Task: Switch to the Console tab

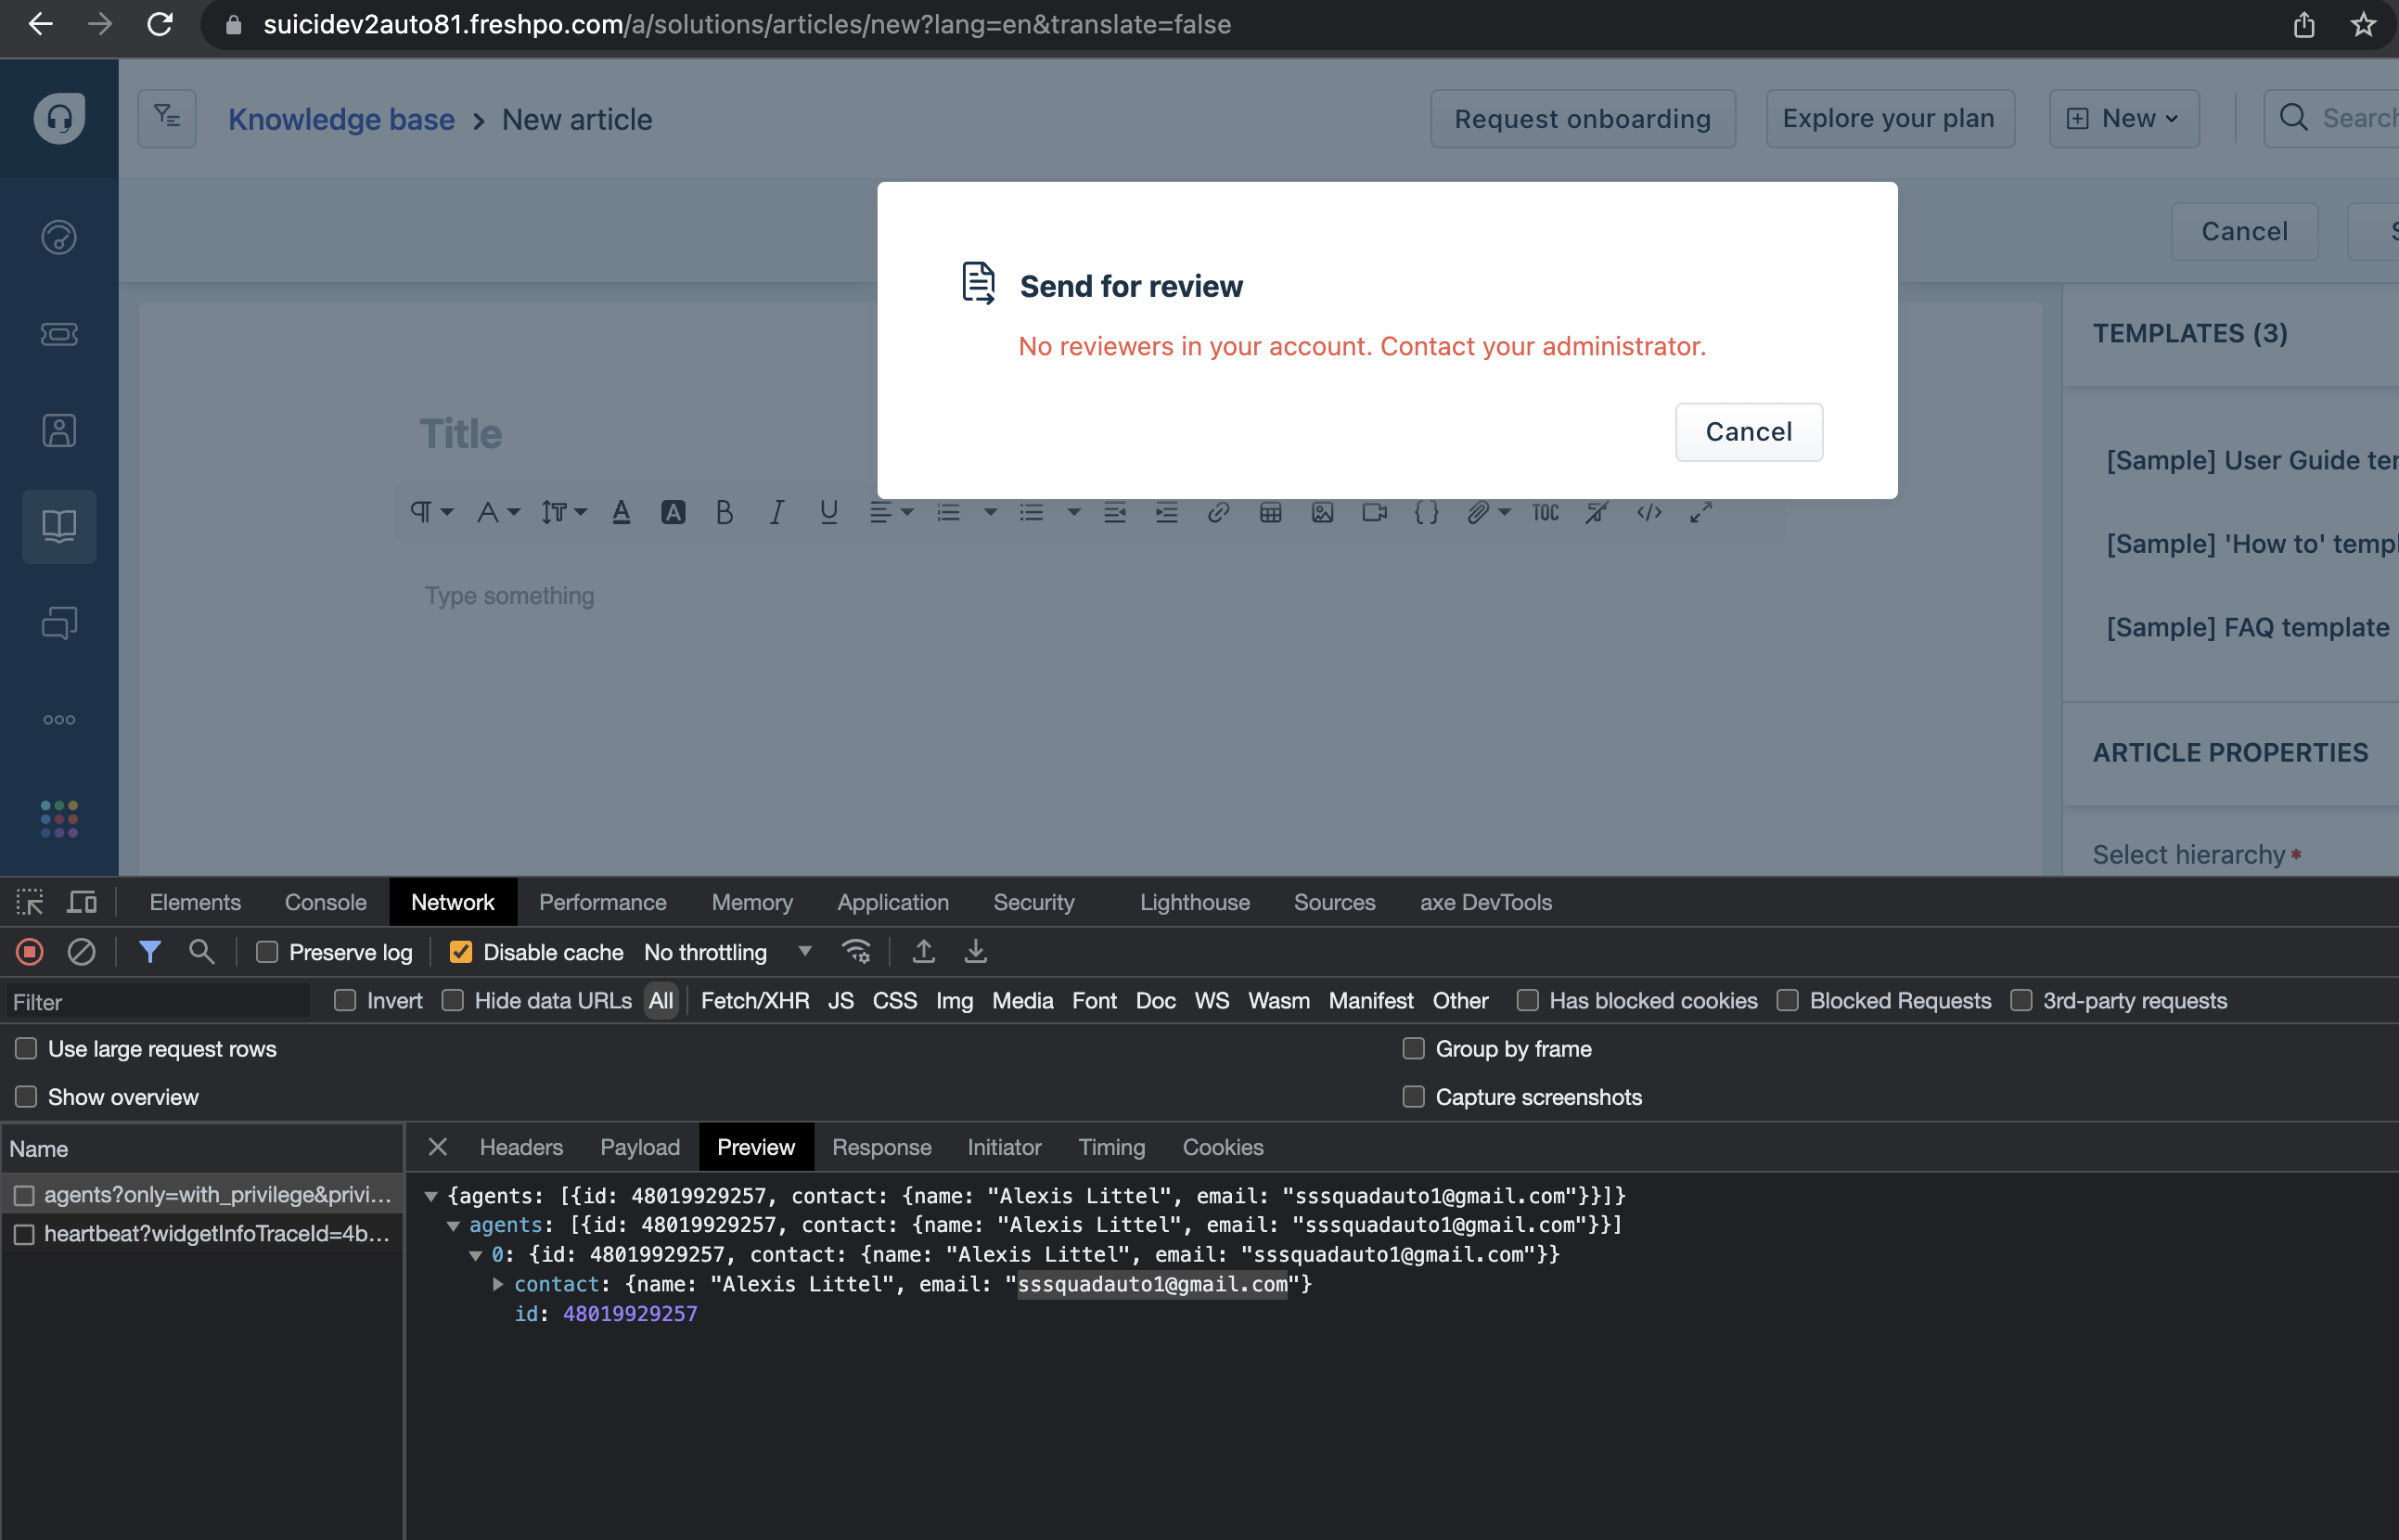Action: (325, 902)
